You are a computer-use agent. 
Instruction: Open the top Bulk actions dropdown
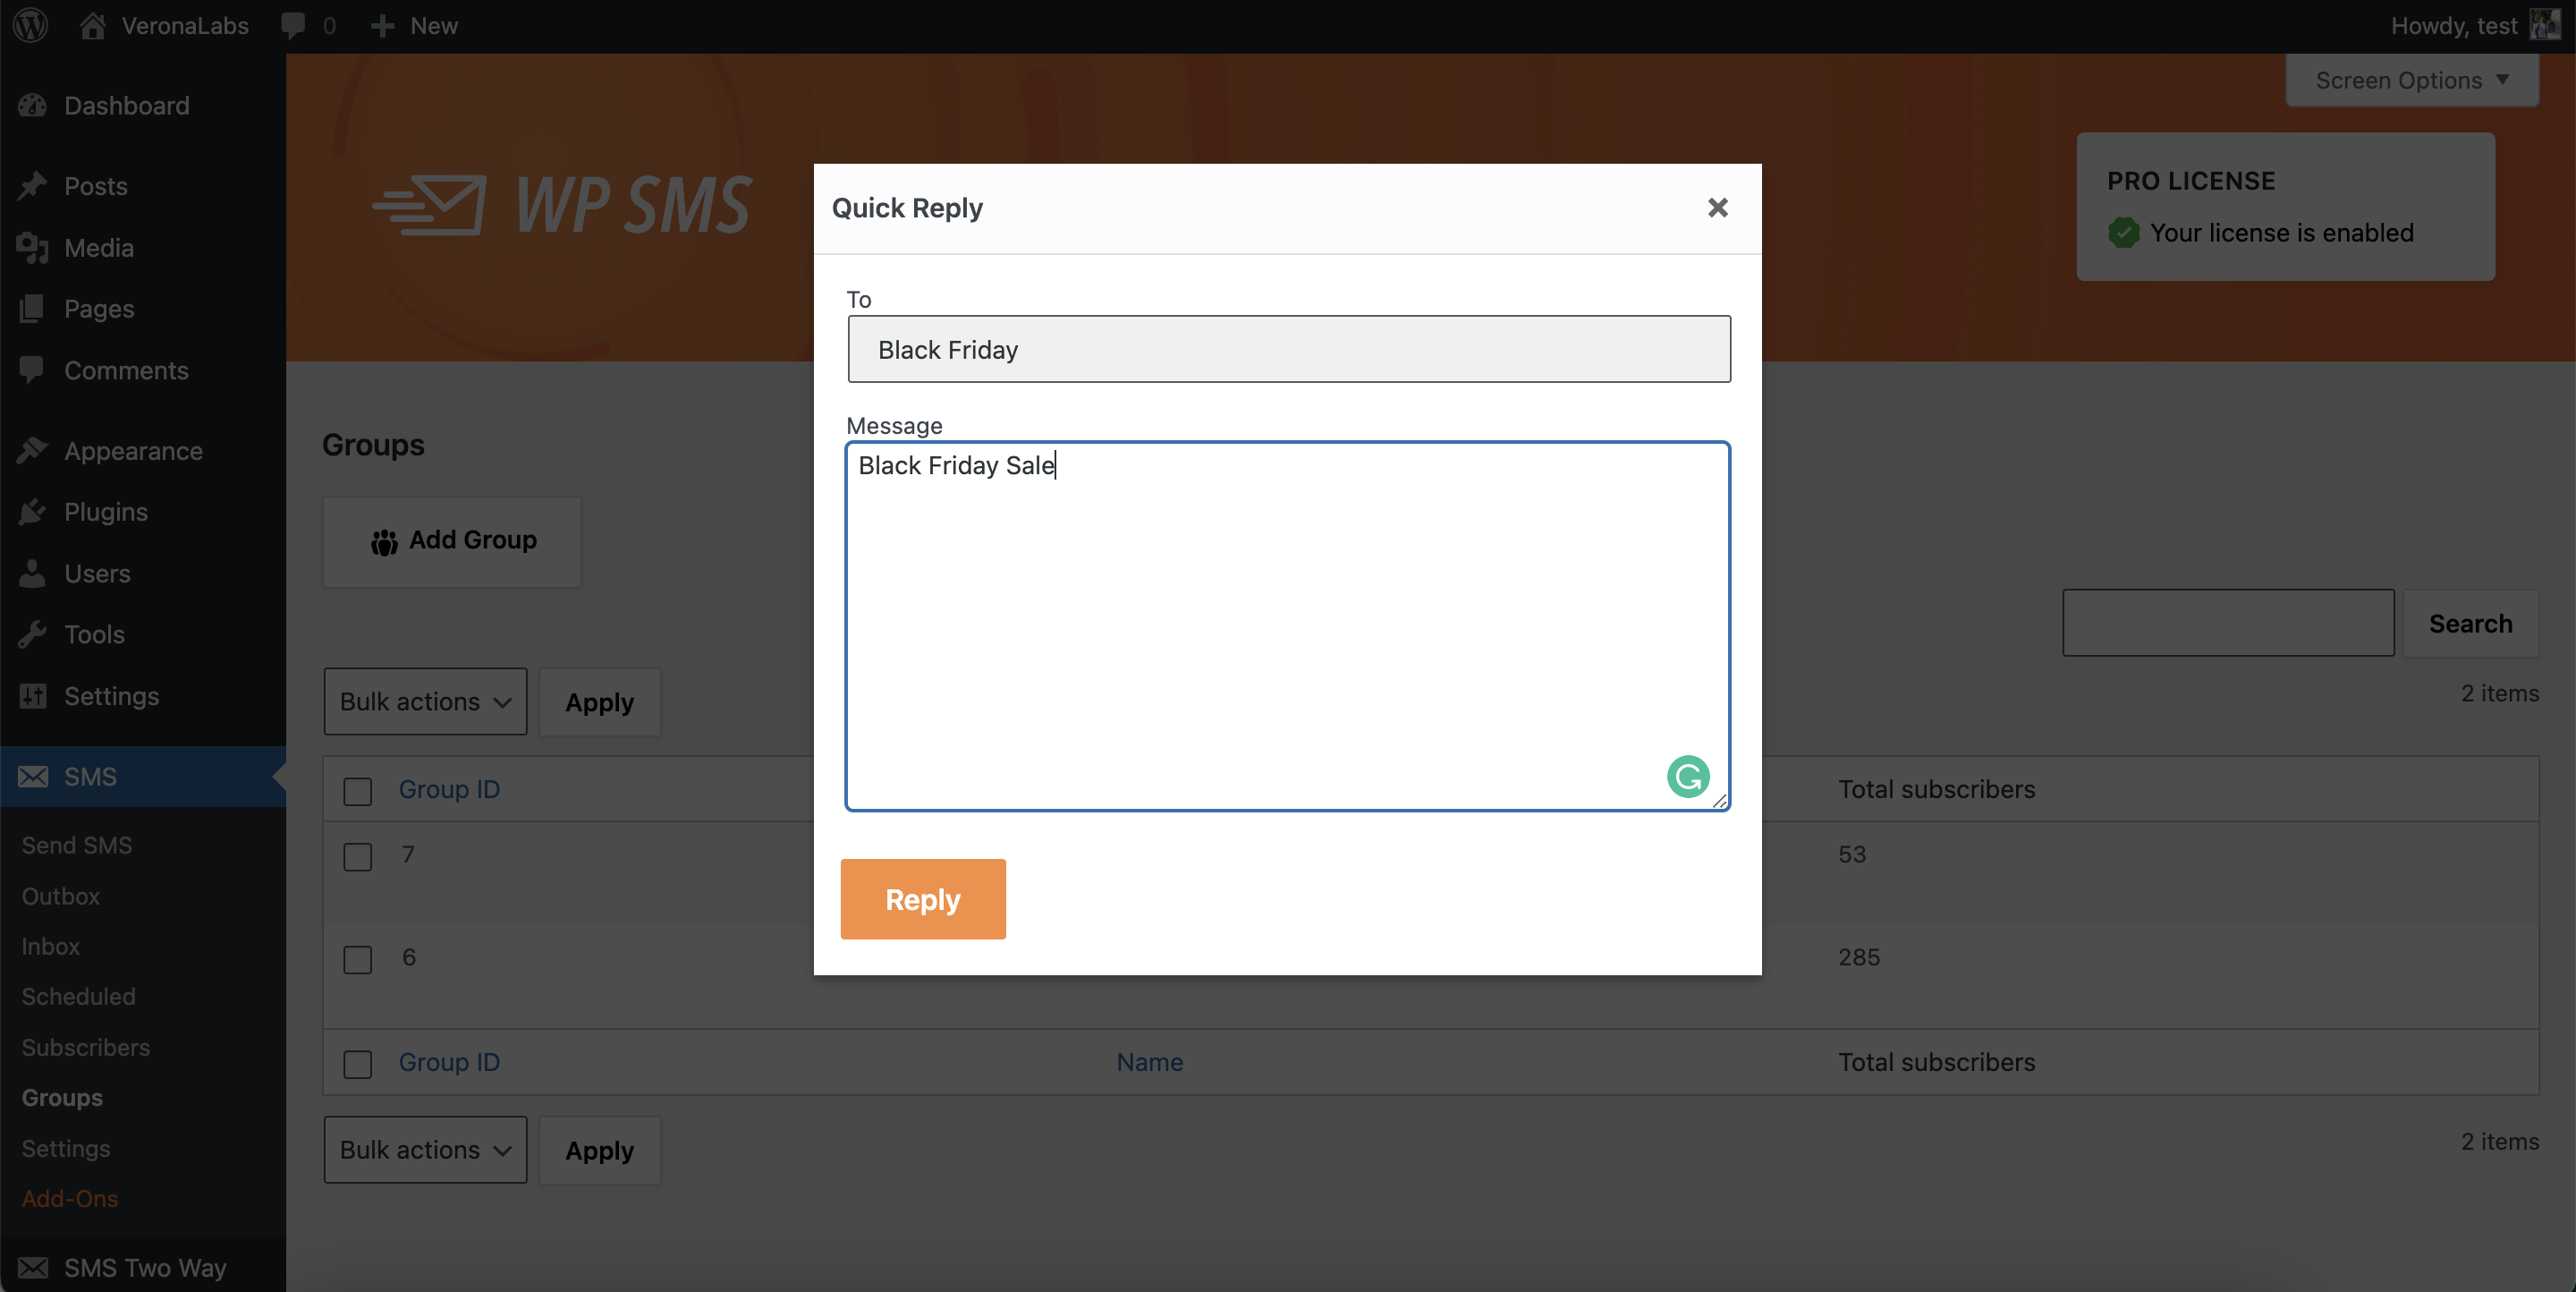[x=425, y=701]
